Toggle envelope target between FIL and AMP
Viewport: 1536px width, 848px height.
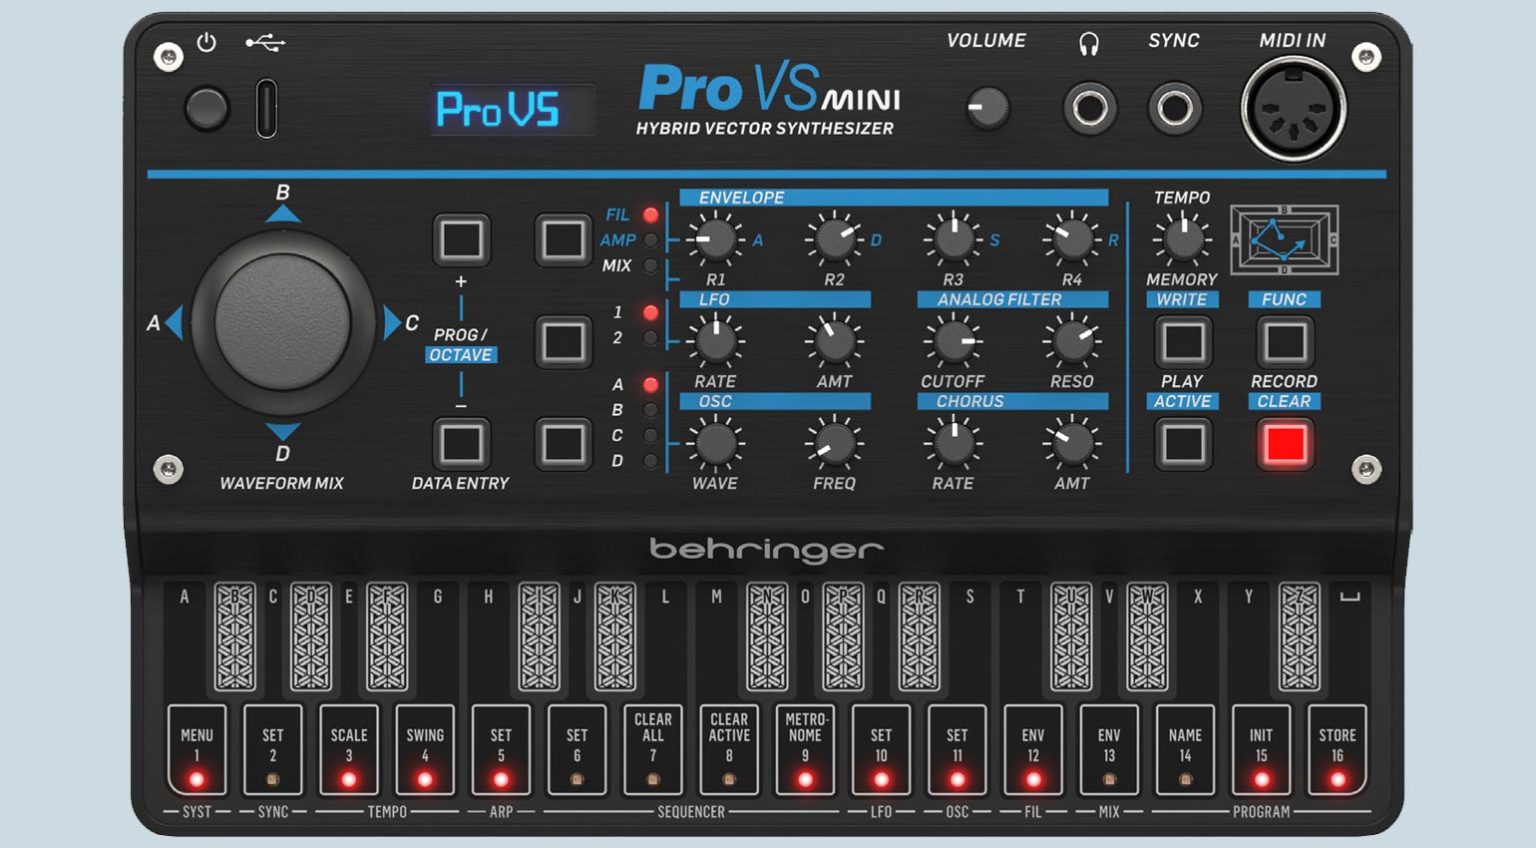coord(563,240)
